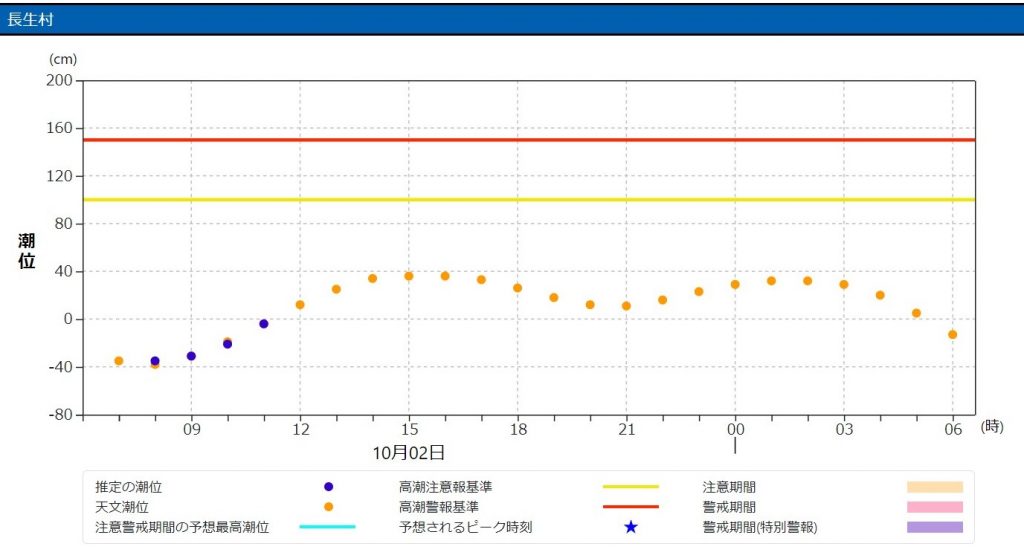Click the blue star legend icon for peak time
Image resolution: width=1024 pixels, height=558 pixels.
point(631,527)
